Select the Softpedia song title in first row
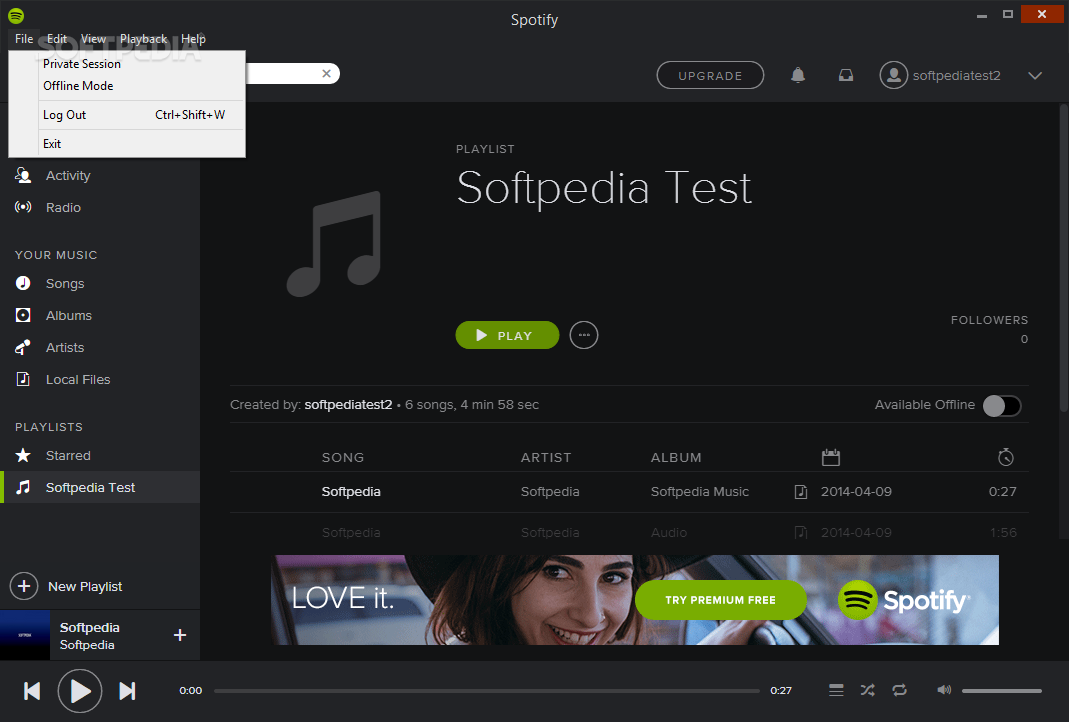The image size is (1069, 722). [350, 492]
